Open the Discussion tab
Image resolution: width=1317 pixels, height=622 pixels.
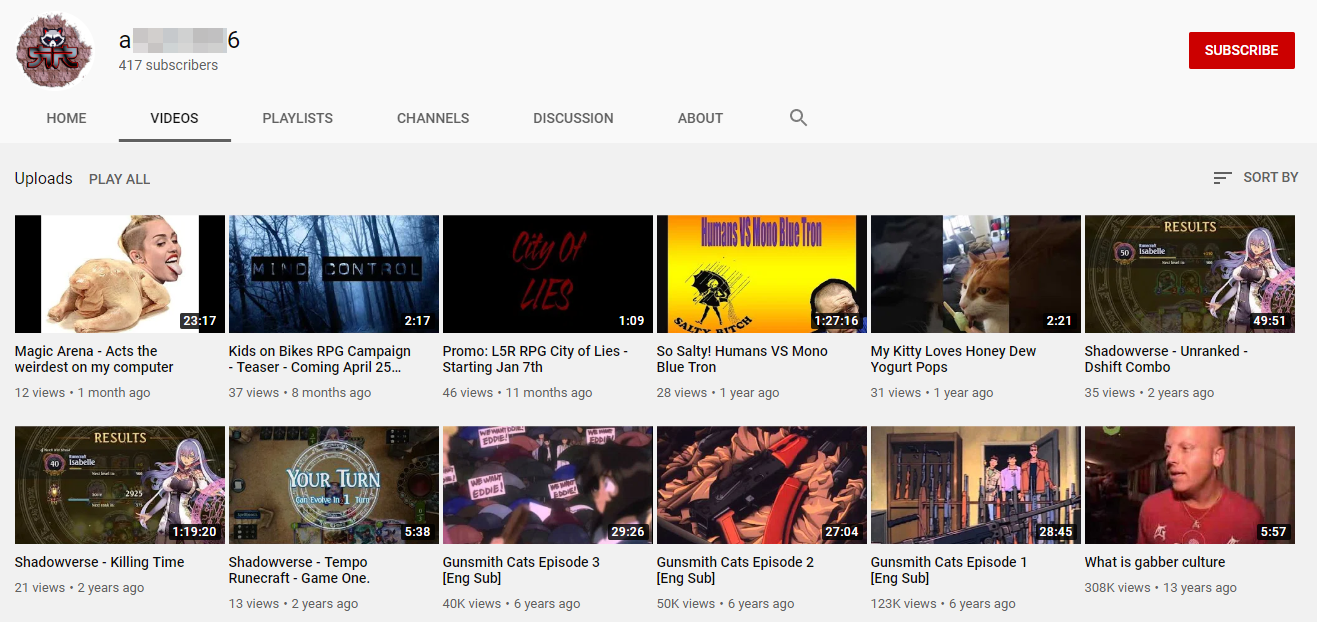[x=573, y=118]
